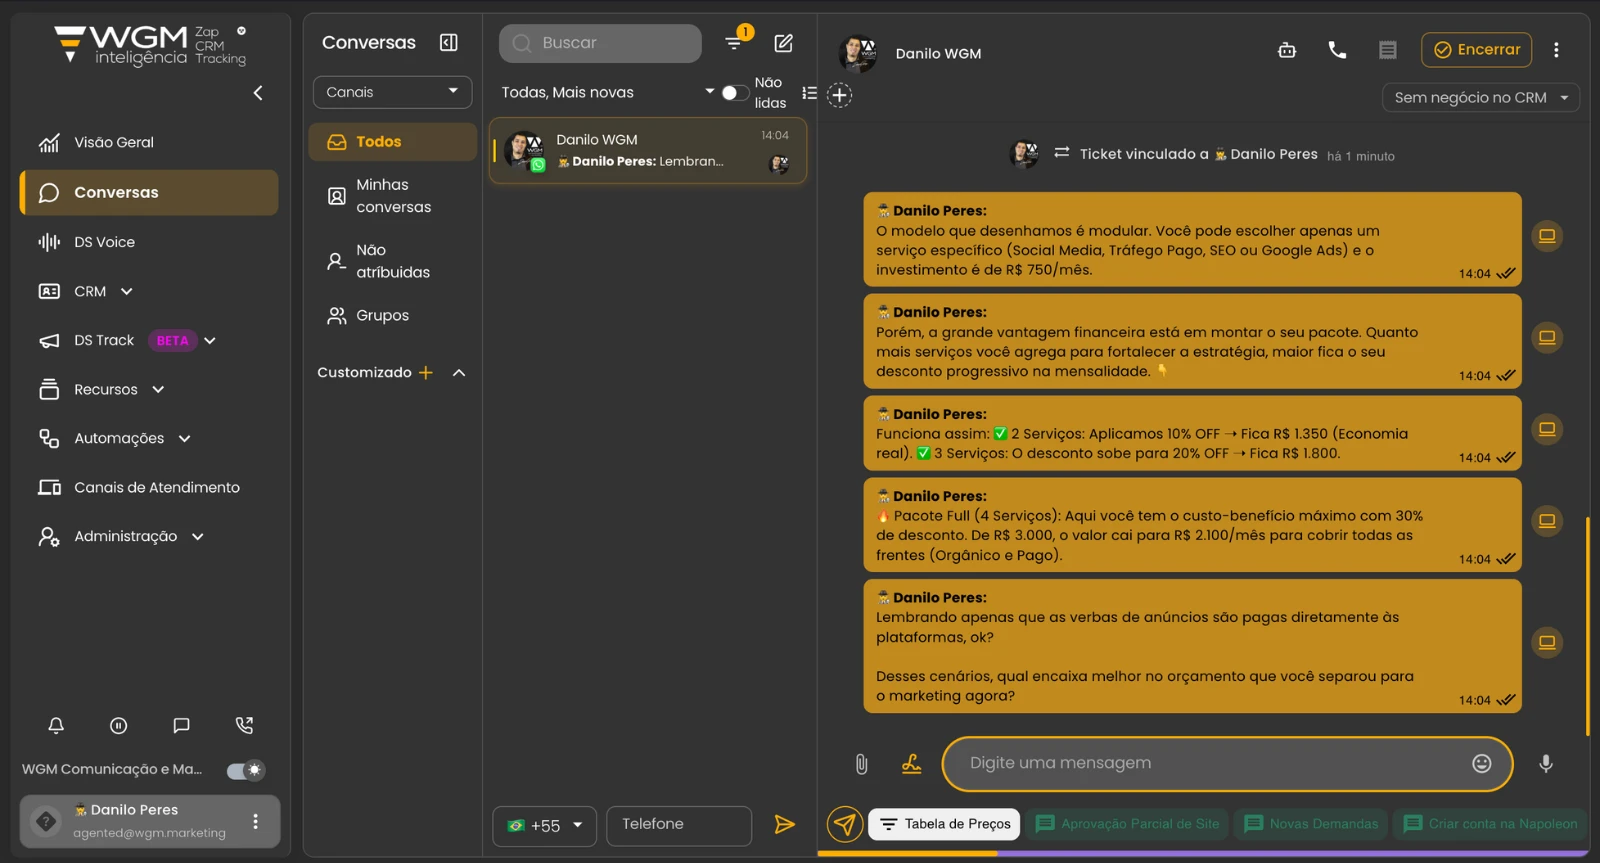Open the emoji picker in message box
Viewport: 1600px width, 863px height.
1481,764
